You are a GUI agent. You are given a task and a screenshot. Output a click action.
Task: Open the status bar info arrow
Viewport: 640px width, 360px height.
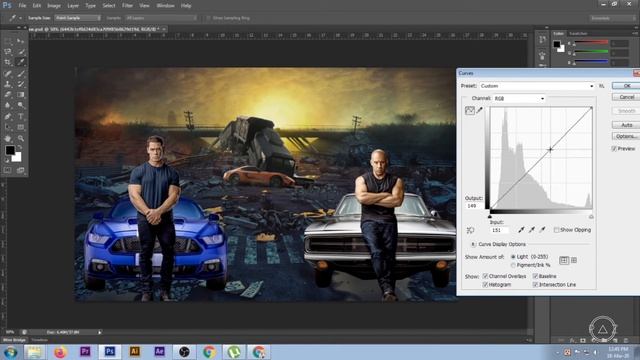tap(100, 332)
